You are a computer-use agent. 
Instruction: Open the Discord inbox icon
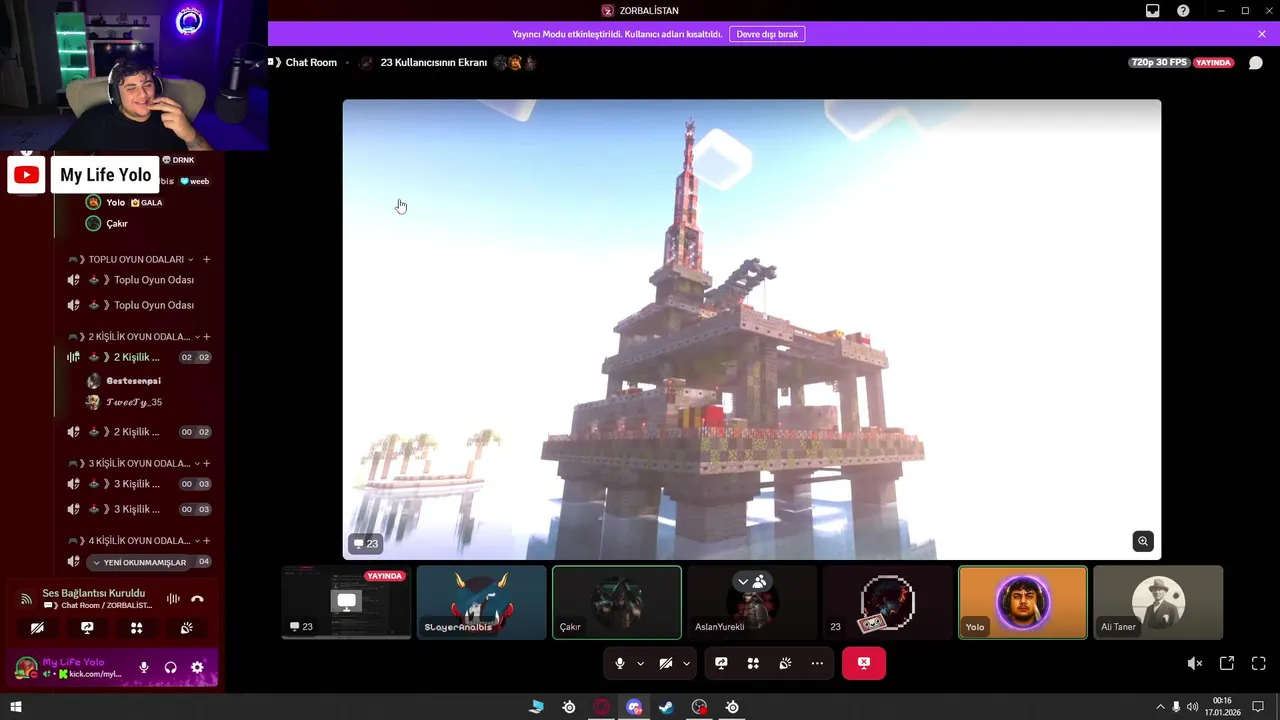[1153, 10]
